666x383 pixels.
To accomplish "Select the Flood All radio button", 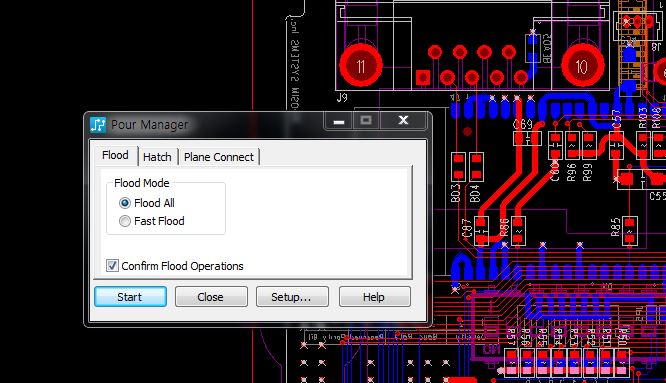I will click(124, 203).
